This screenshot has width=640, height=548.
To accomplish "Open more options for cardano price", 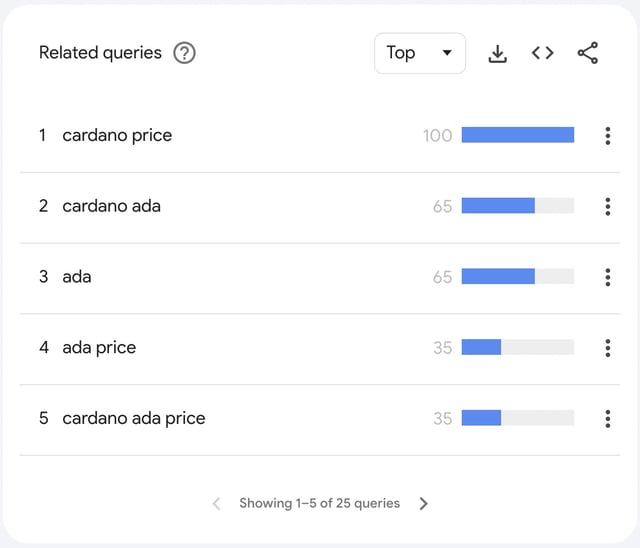I will tap(608, 136).
